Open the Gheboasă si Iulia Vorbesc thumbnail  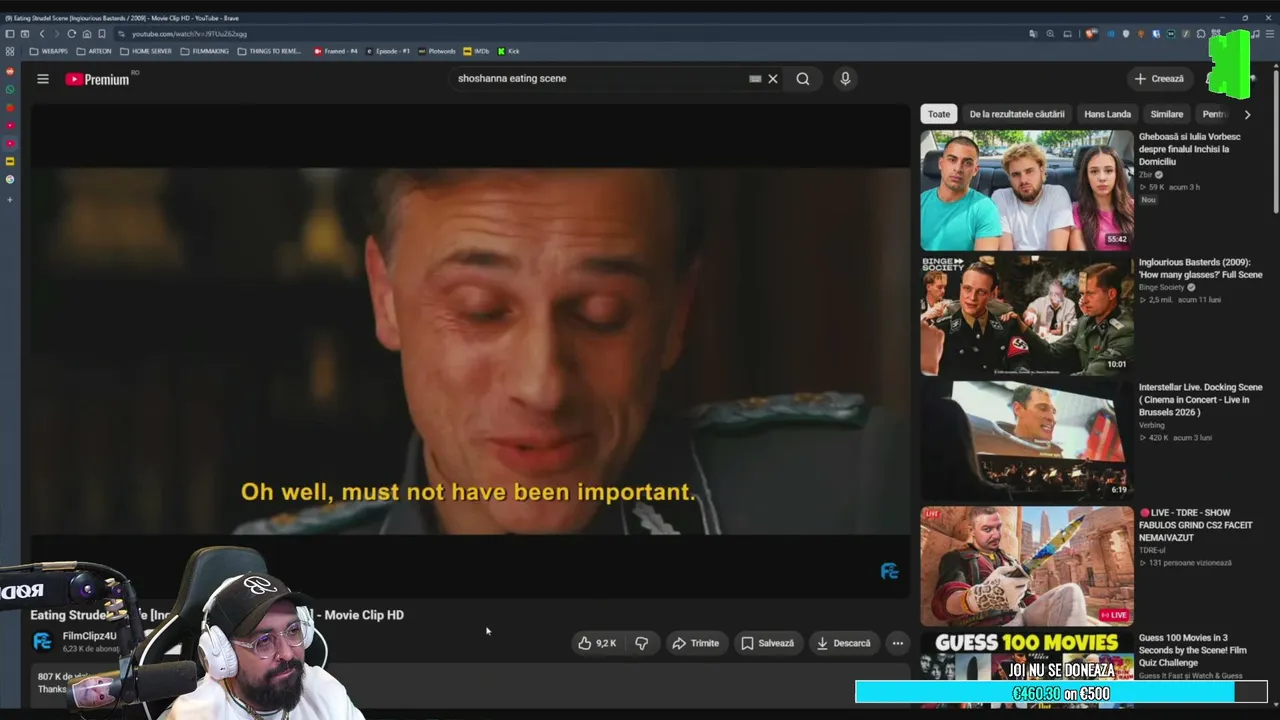(1027, 190)
